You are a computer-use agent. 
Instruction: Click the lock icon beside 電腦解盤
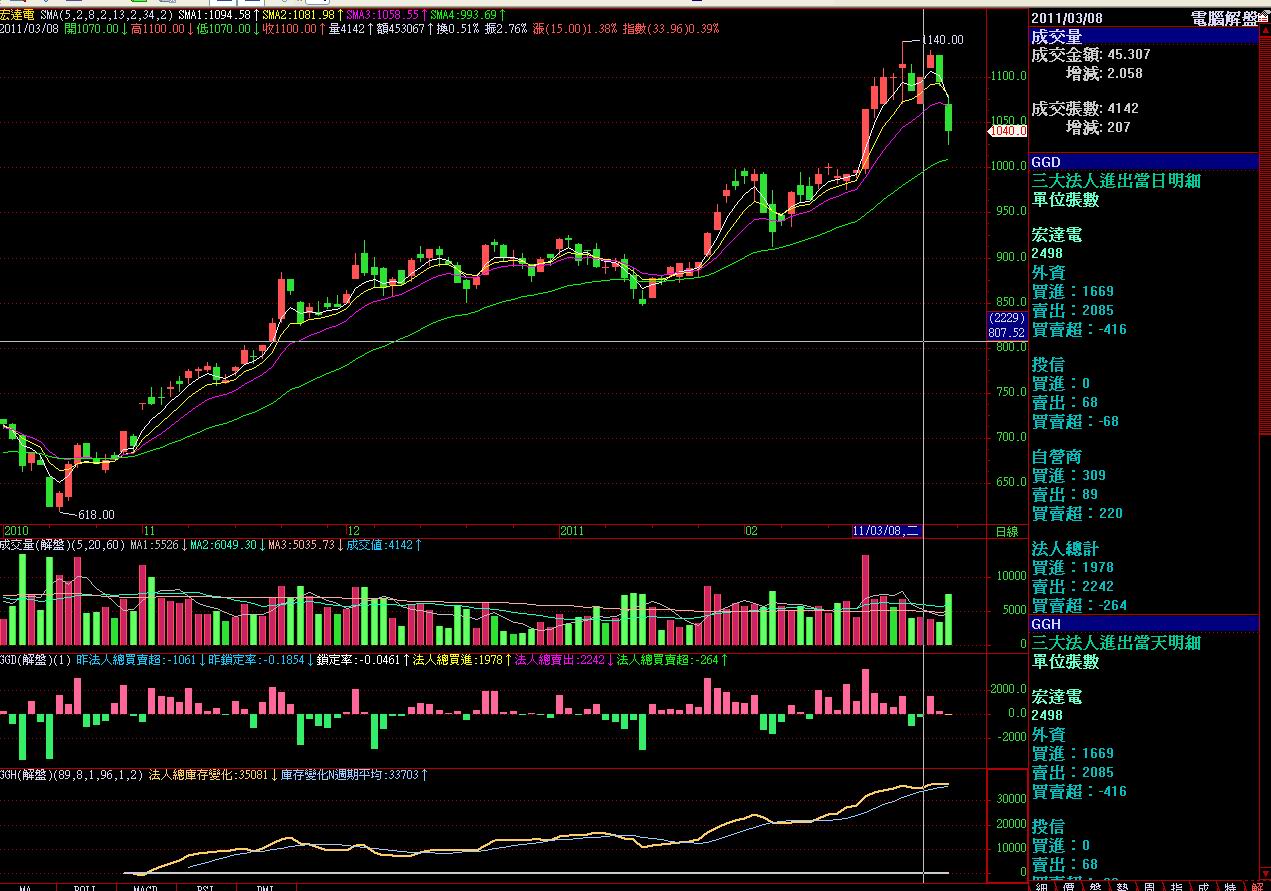pyautogui.click(x=1263, y=18)
